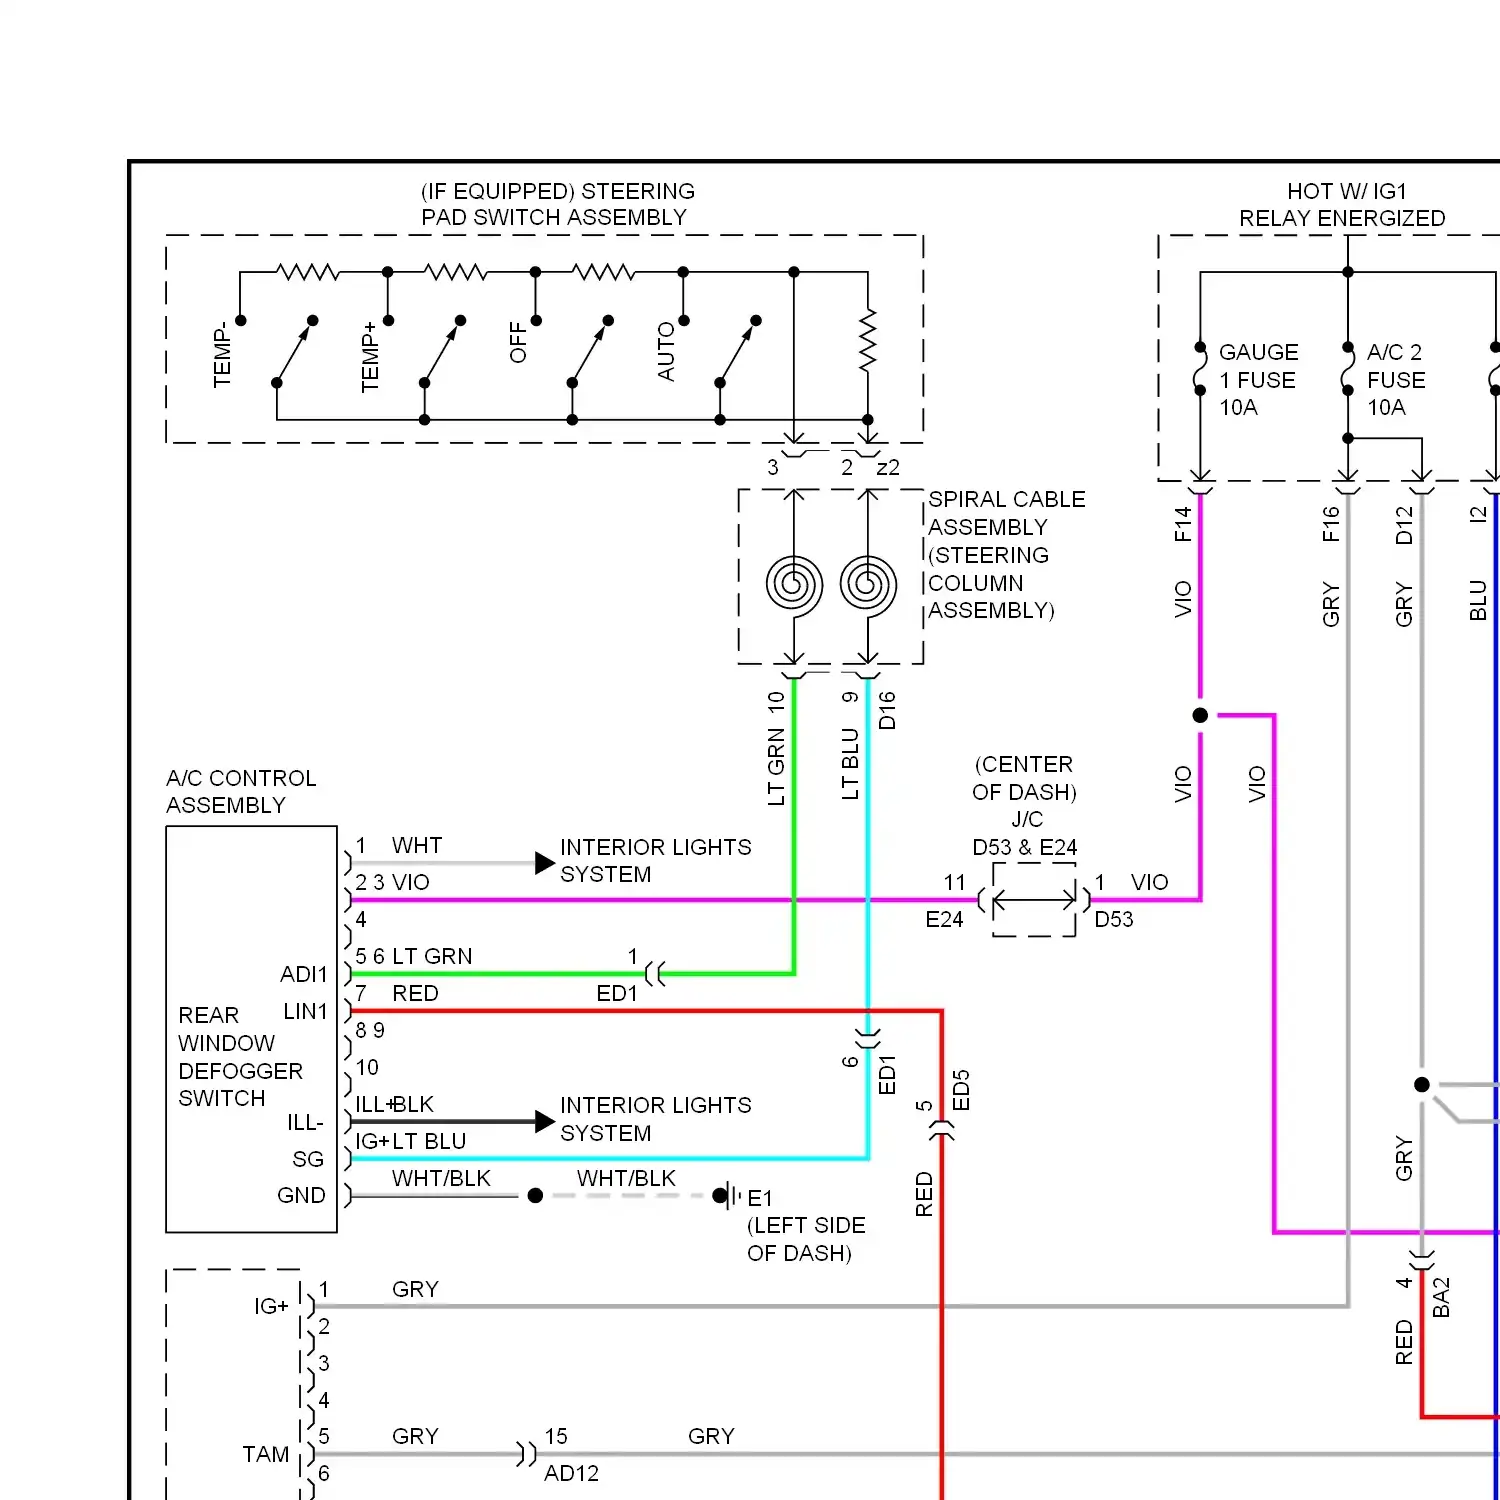The image size is (1500, 1500).
Task: Click the ED1 connector on LT GRN wire
Action: (655, 973)
